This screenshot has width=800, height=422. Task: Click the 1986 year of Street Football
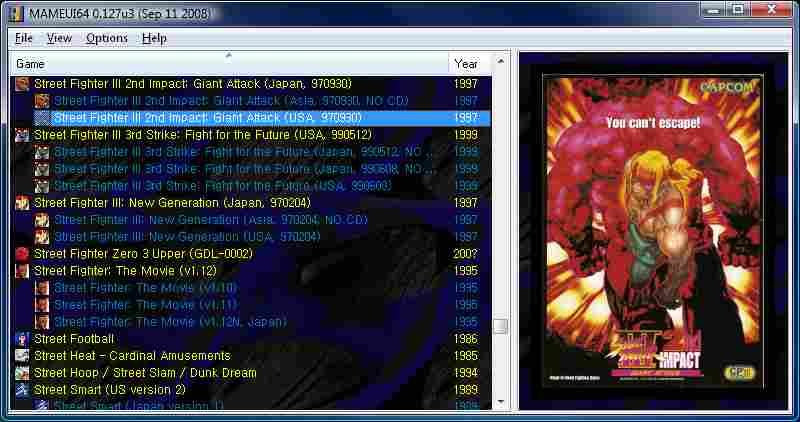[465, 339]
